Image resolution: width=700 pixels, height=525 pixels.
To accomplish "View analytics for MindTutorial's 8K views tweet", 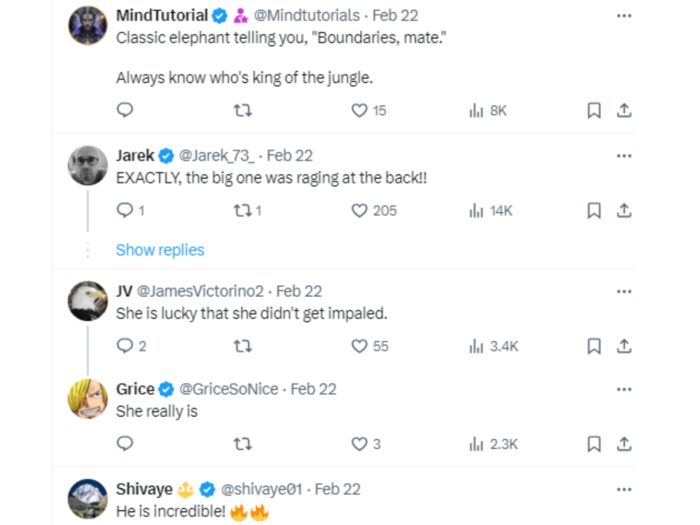I will pos(476,110).
